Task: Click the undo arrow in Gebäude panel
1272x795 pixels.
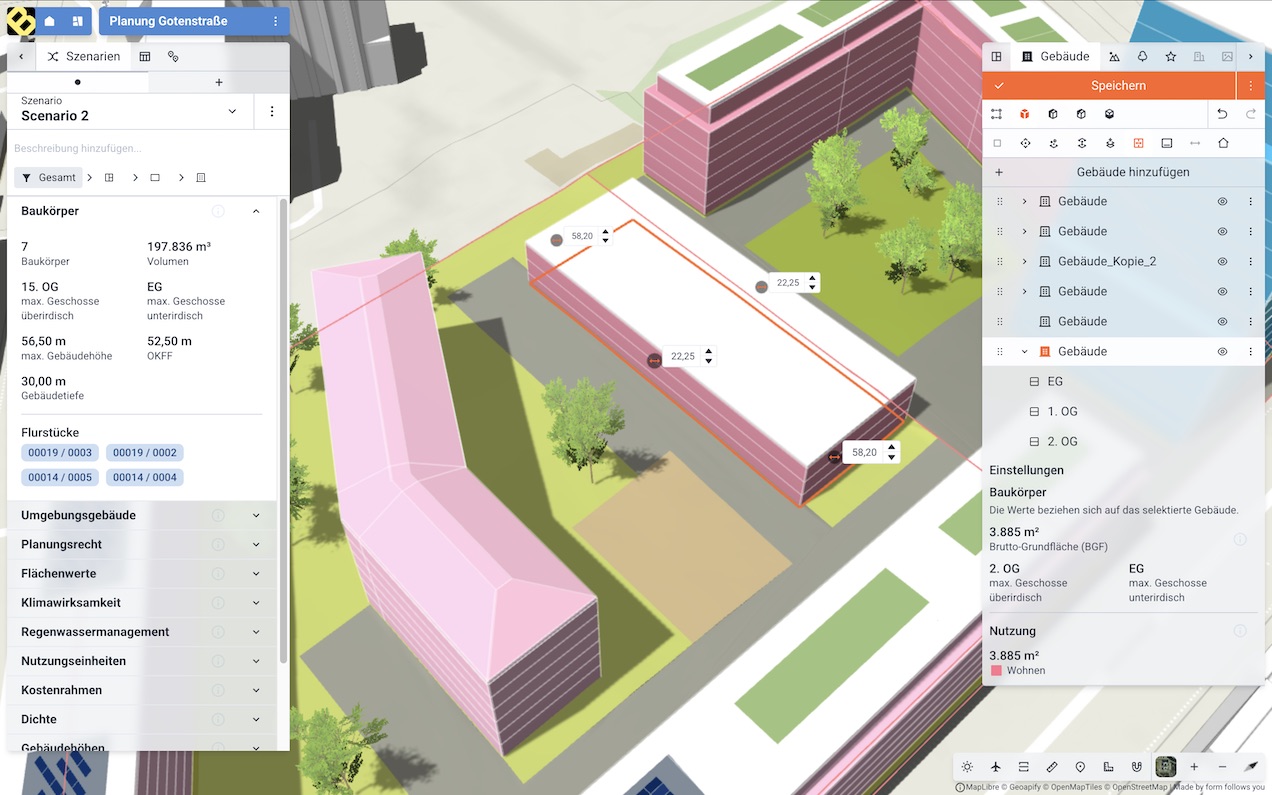Action: [x=1222, y=115]
